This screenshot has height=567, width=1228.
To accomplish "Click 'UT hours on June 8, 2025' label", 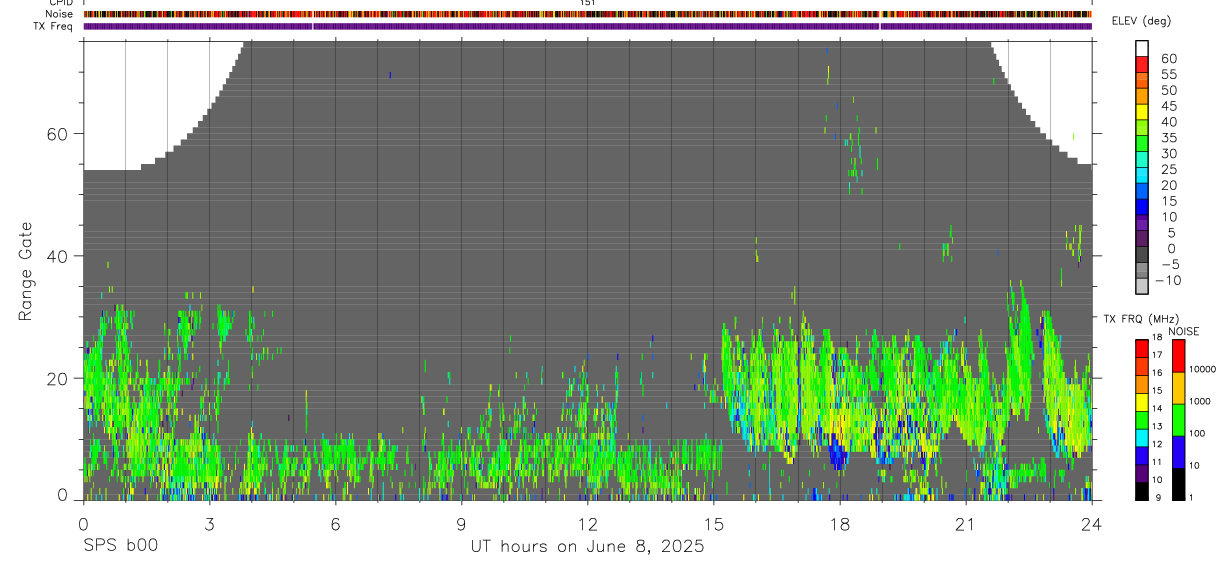I will [588, 547].
